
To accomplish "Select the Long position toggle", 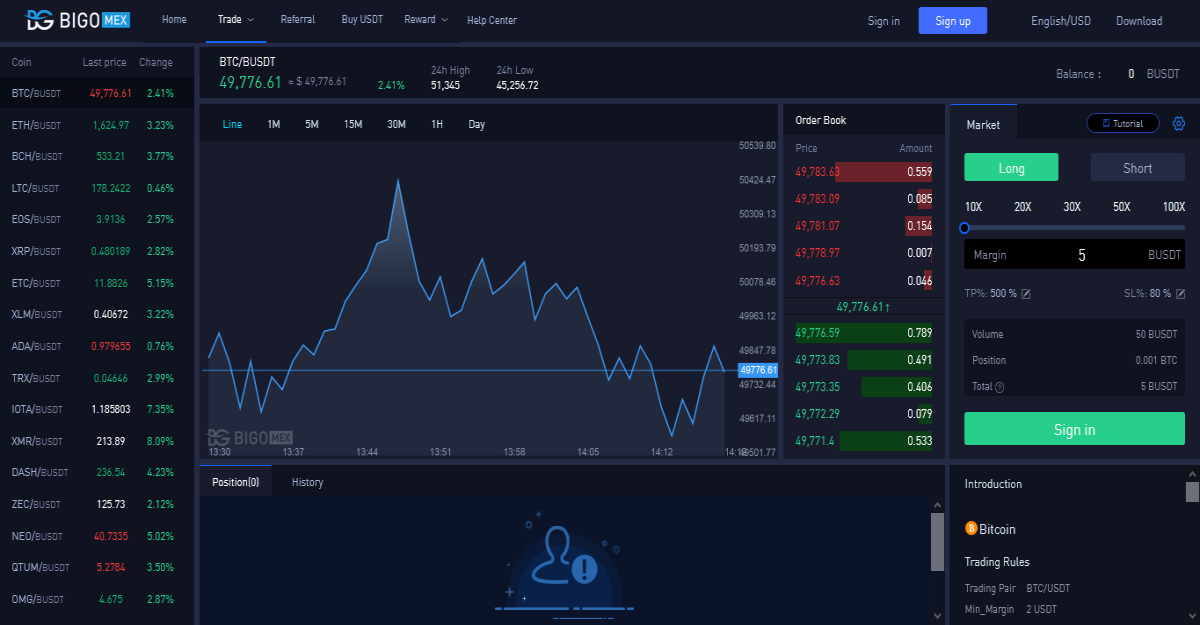I will coord(1011,167).
